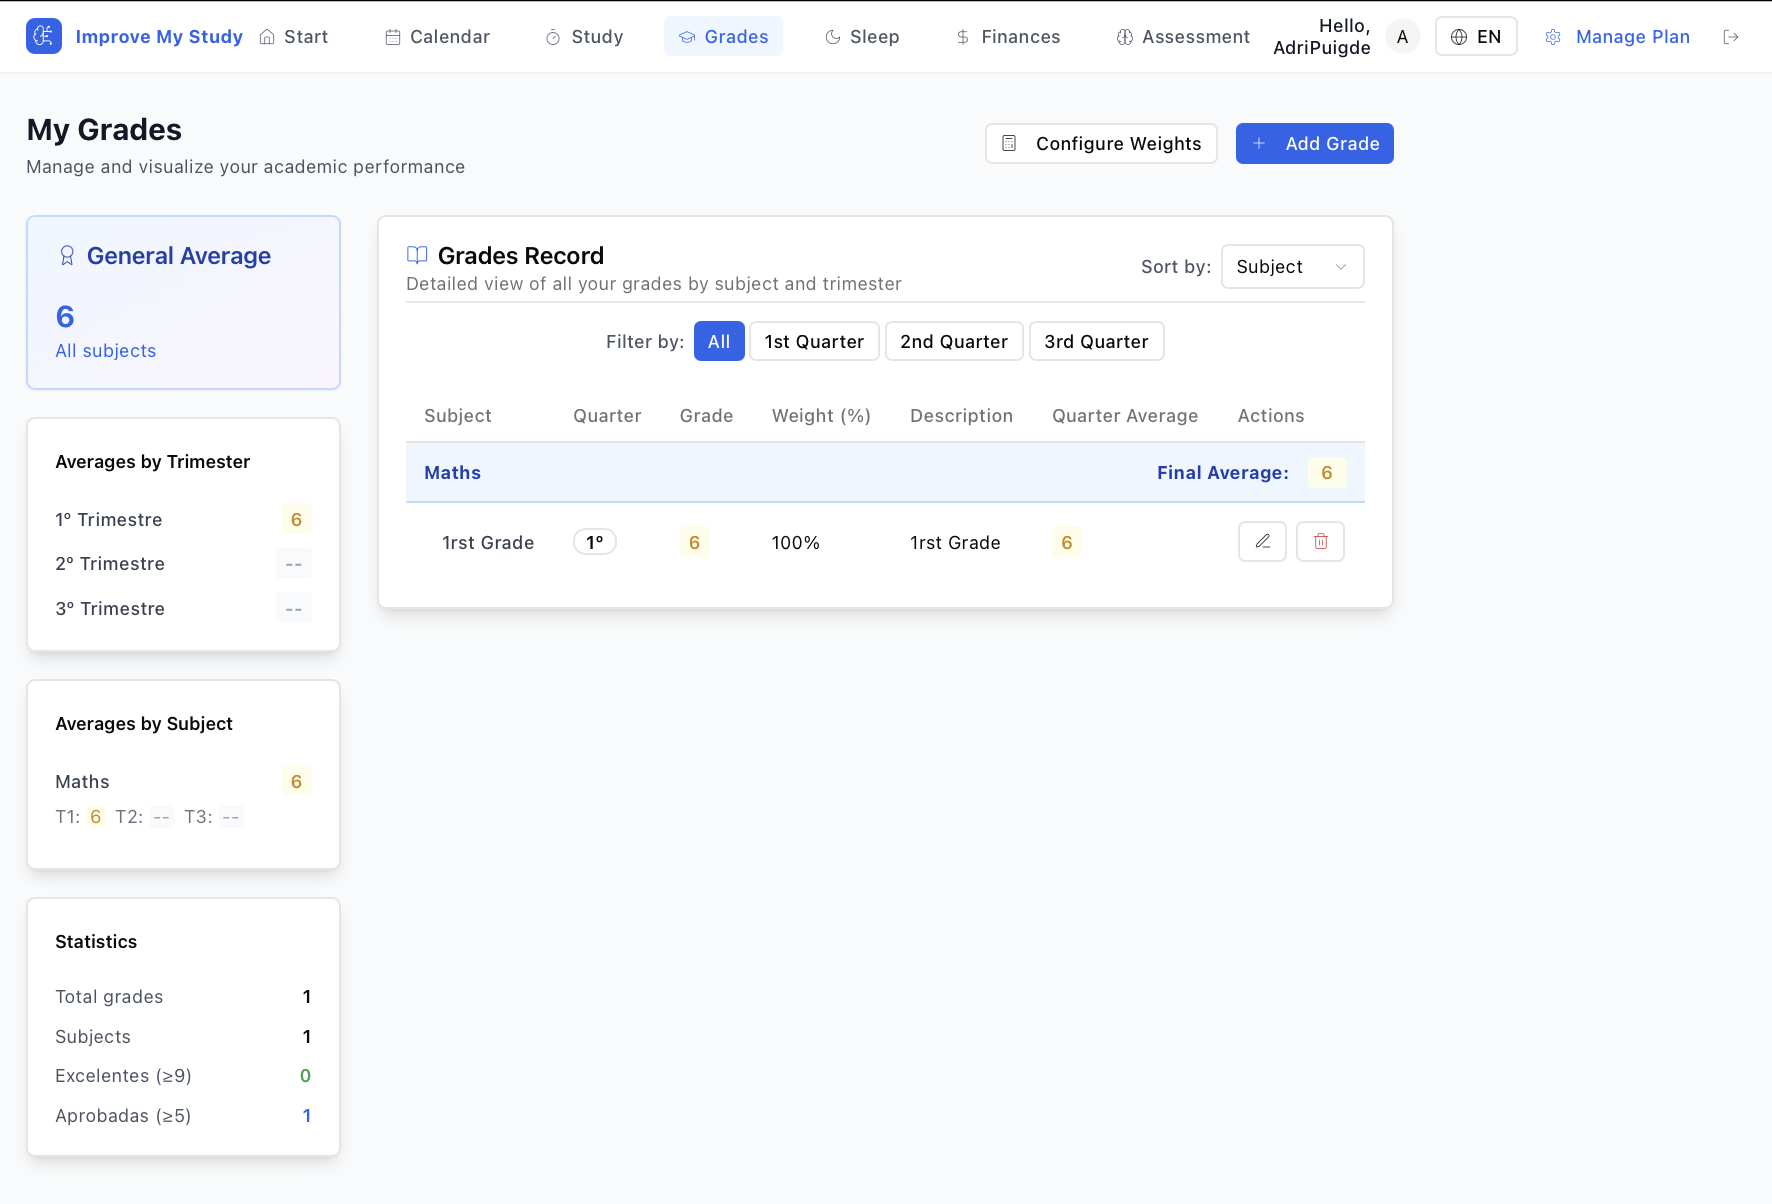Click the General Average card
This screenshot has width=1772, height=1204.
(184, 302)
